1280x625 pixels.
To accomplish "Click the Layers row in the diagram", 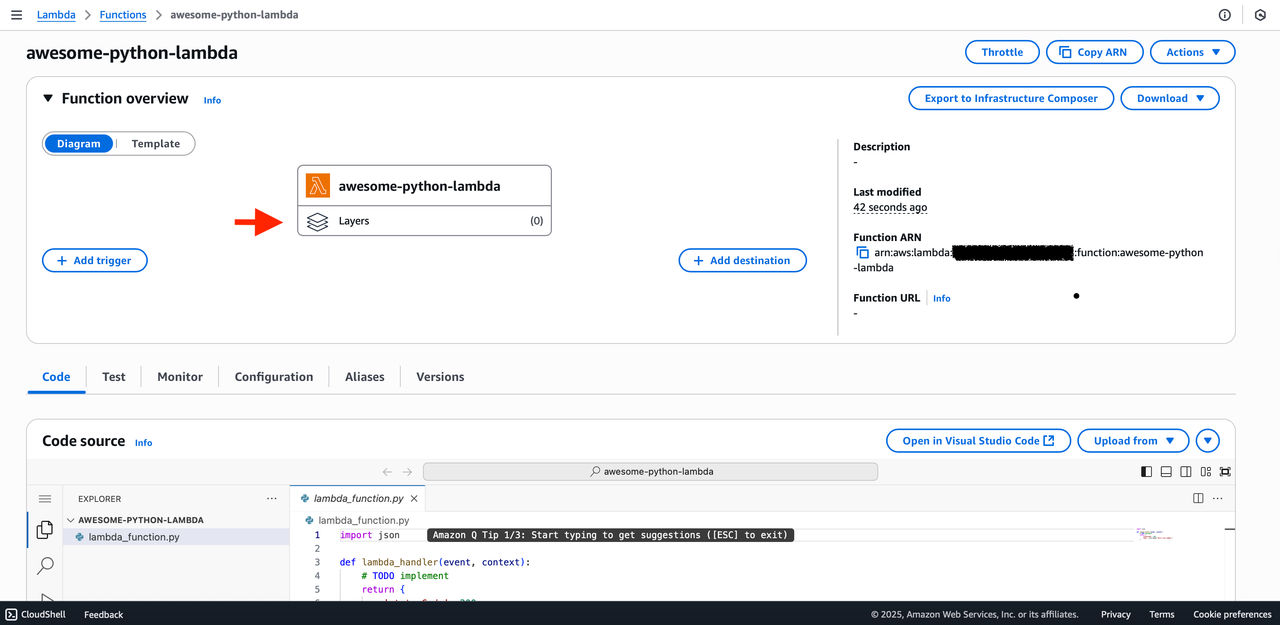I will 424,221.
